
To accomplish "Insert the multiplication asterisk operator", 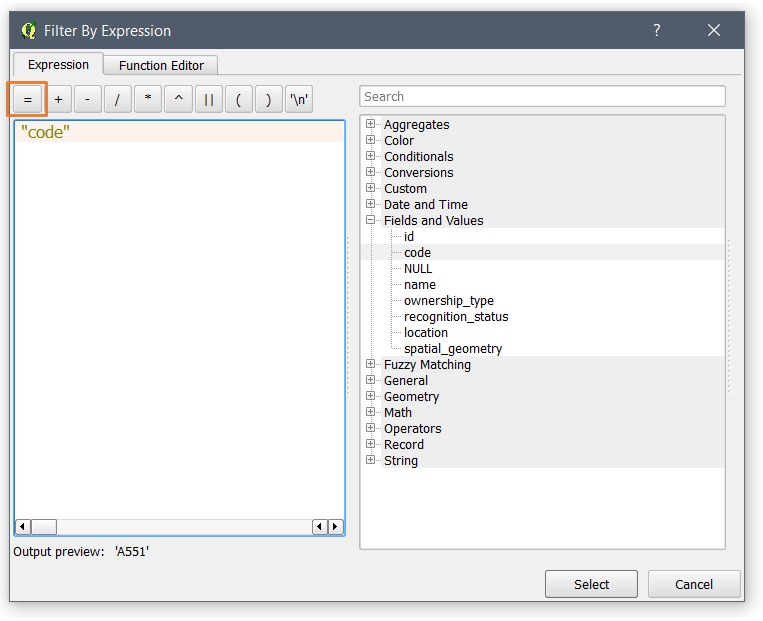I will click(148, 99).
